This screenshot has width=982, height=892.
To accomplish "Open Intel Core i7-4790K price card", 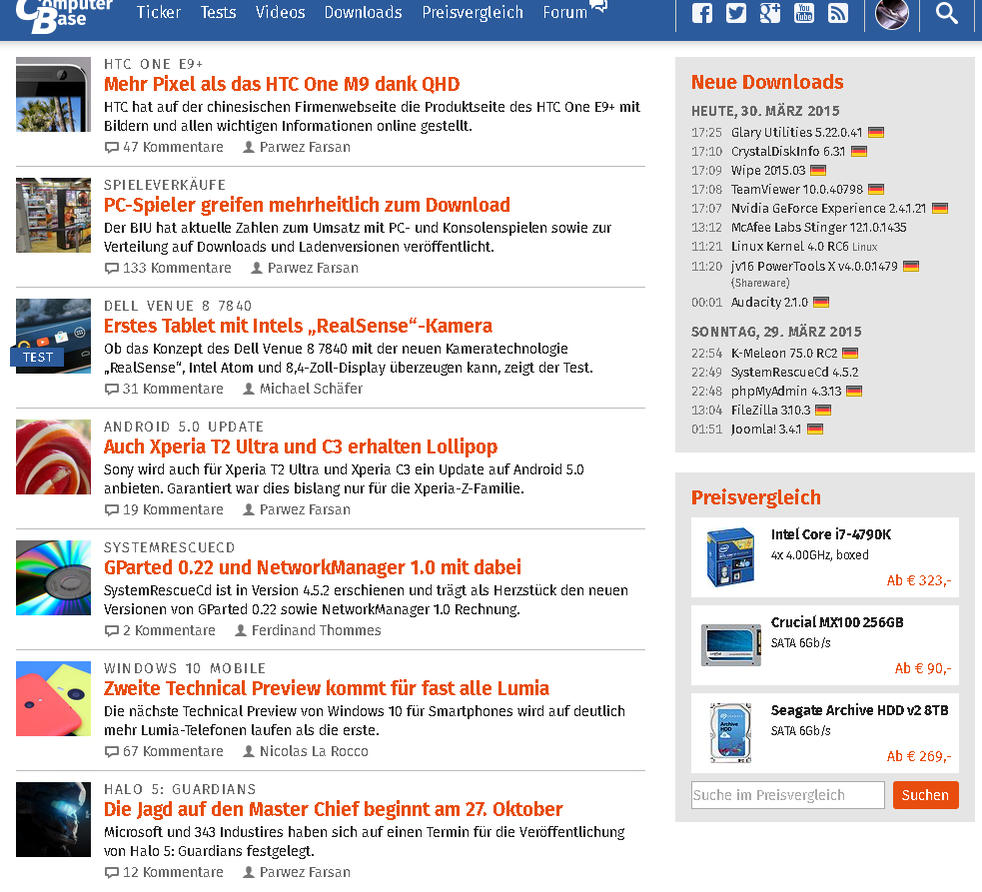I will pyautogui.click(x=825, y=557).
